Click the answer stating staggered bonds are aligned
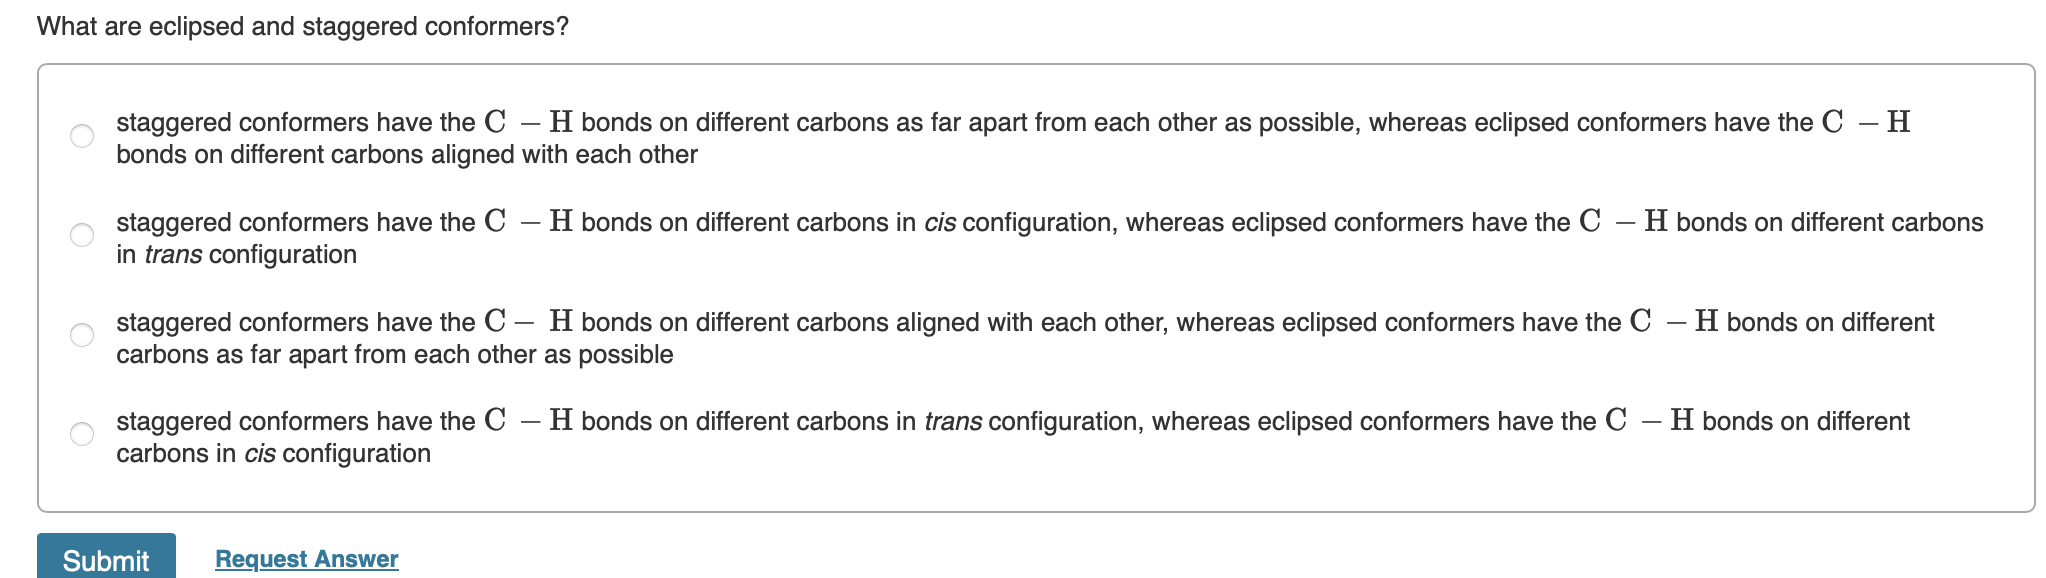The width and height of the screenshot is (2046, 578). (700, 321)
